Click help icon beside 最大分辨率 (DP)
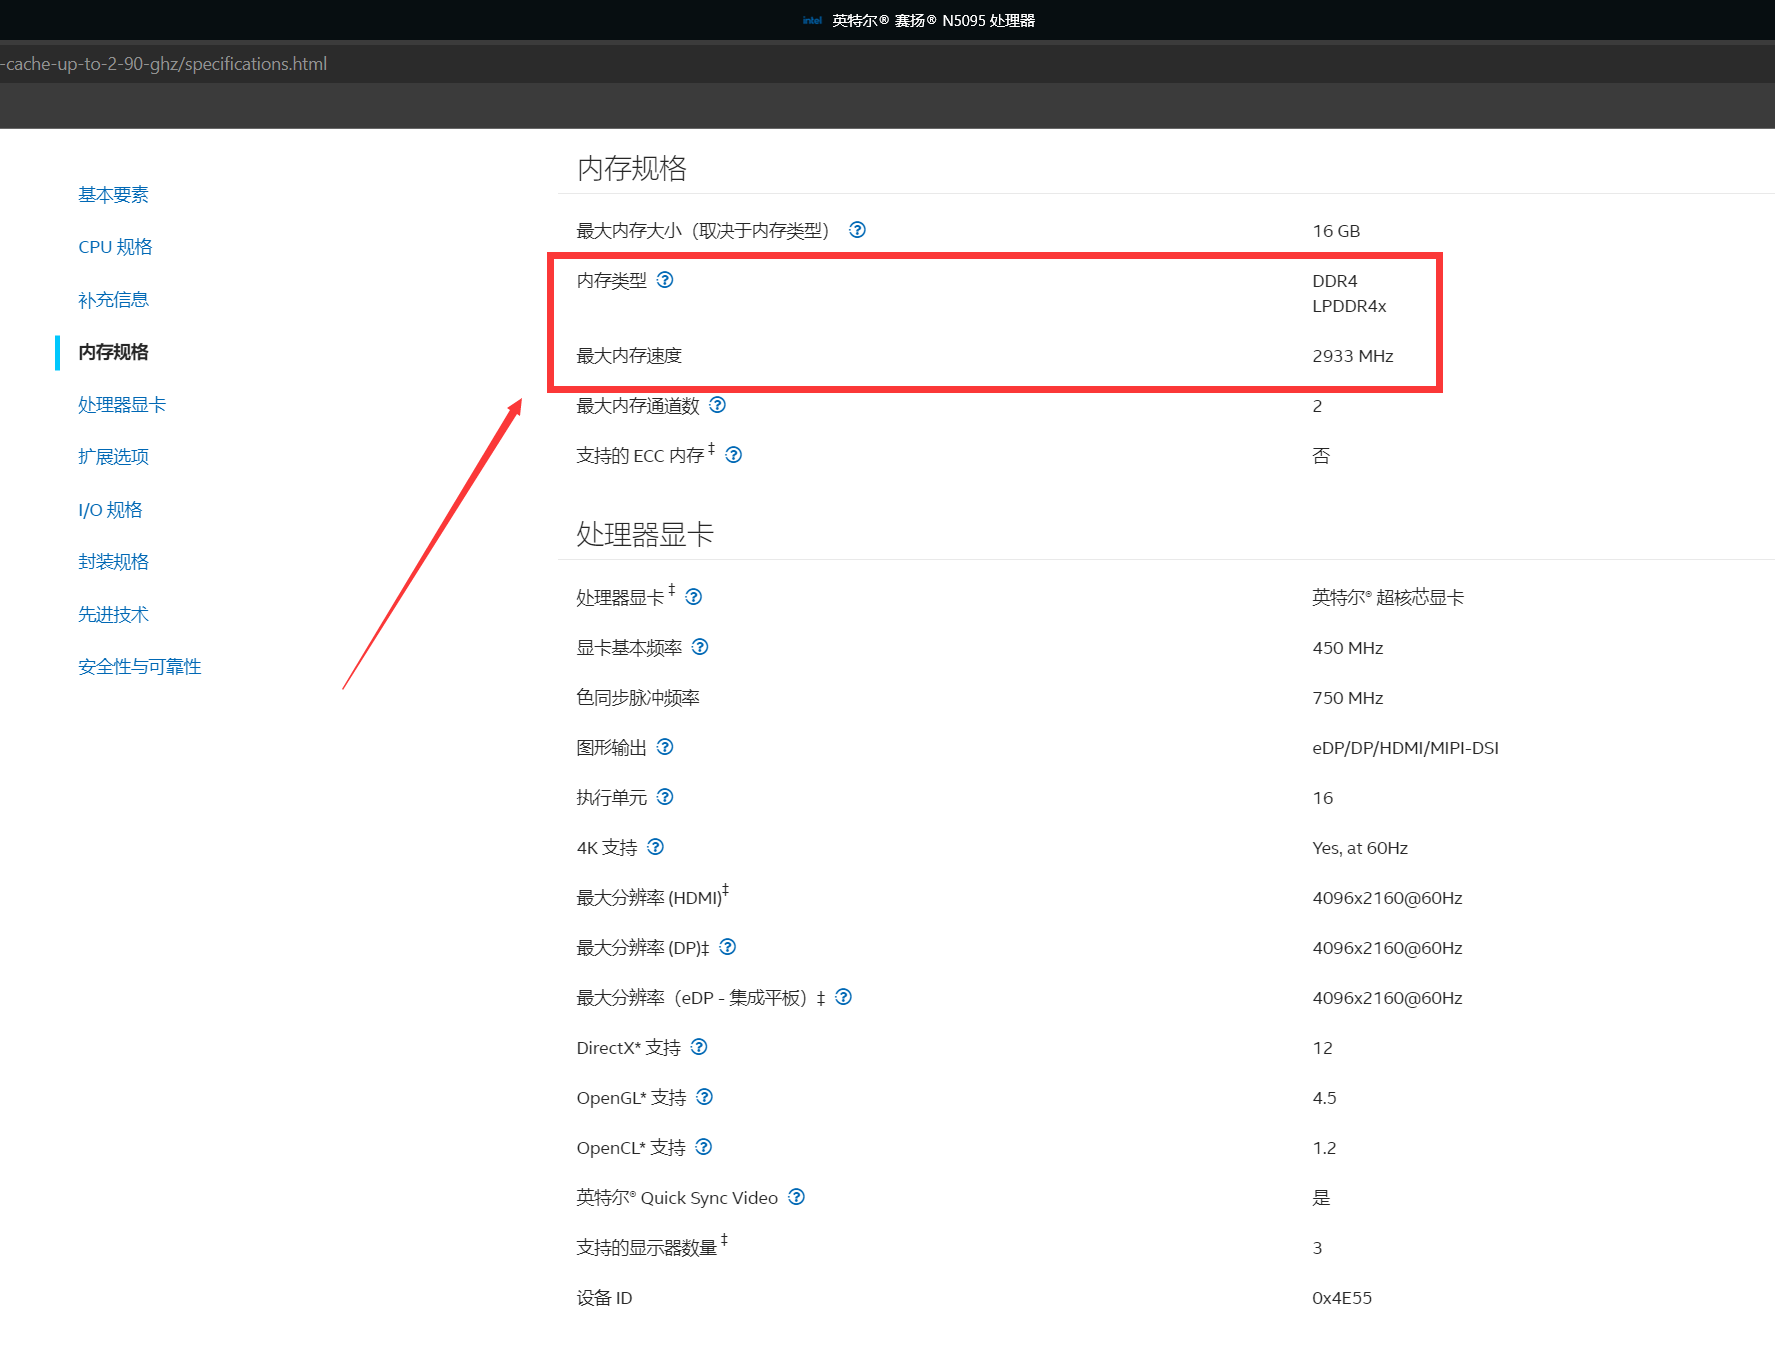 pos(727,947)
